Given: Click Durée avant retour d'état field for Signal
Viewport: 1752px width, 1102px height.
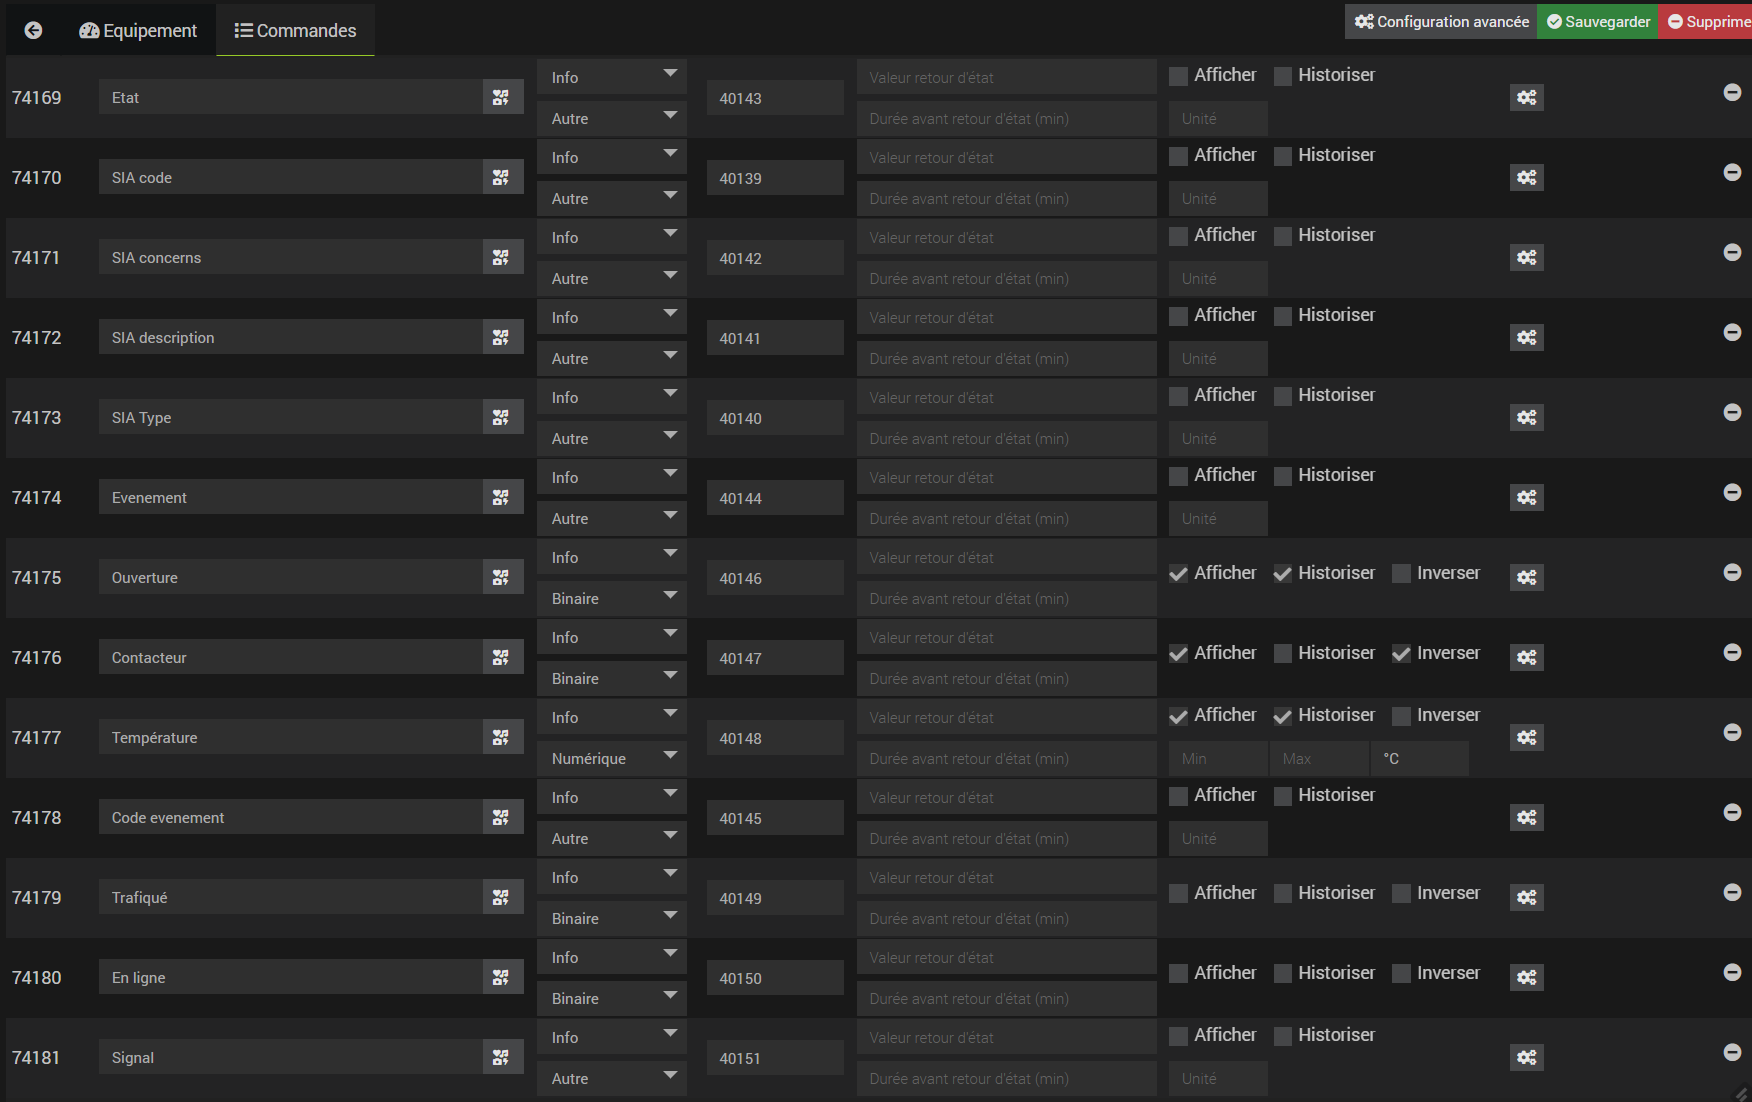Looking at the screenshot, I should point(1006,1078).
